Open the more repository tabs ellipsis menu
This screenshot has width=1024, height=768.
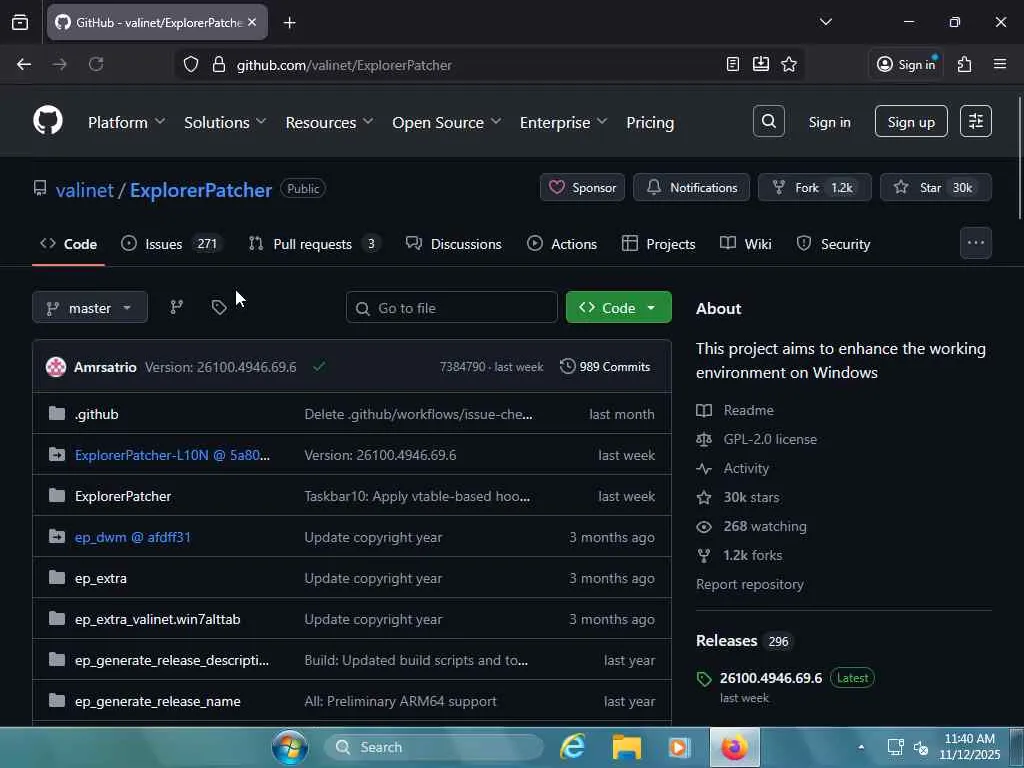[x=976, y=243]
